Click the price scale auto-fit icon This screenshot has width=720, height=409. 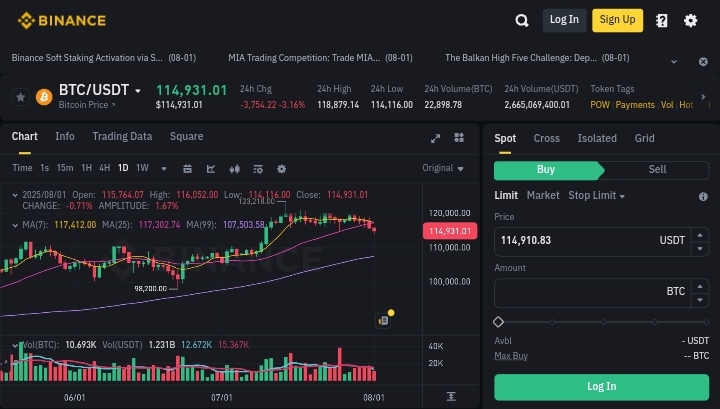(451, 396)
